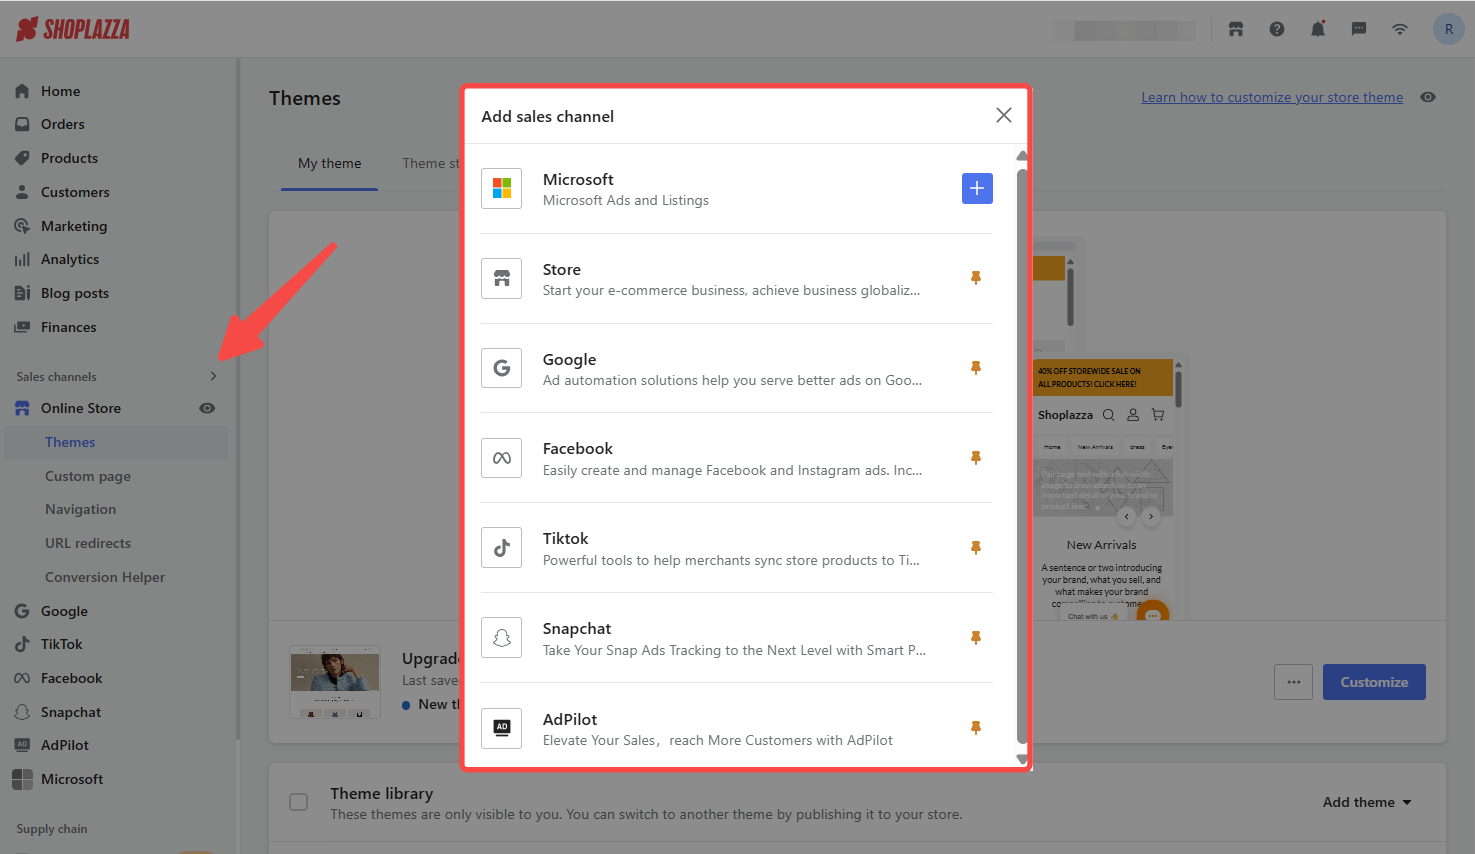This screenshot has height=854, width=1475.
Task: Click current theme thumbnail image
Action: pos(335,682)
